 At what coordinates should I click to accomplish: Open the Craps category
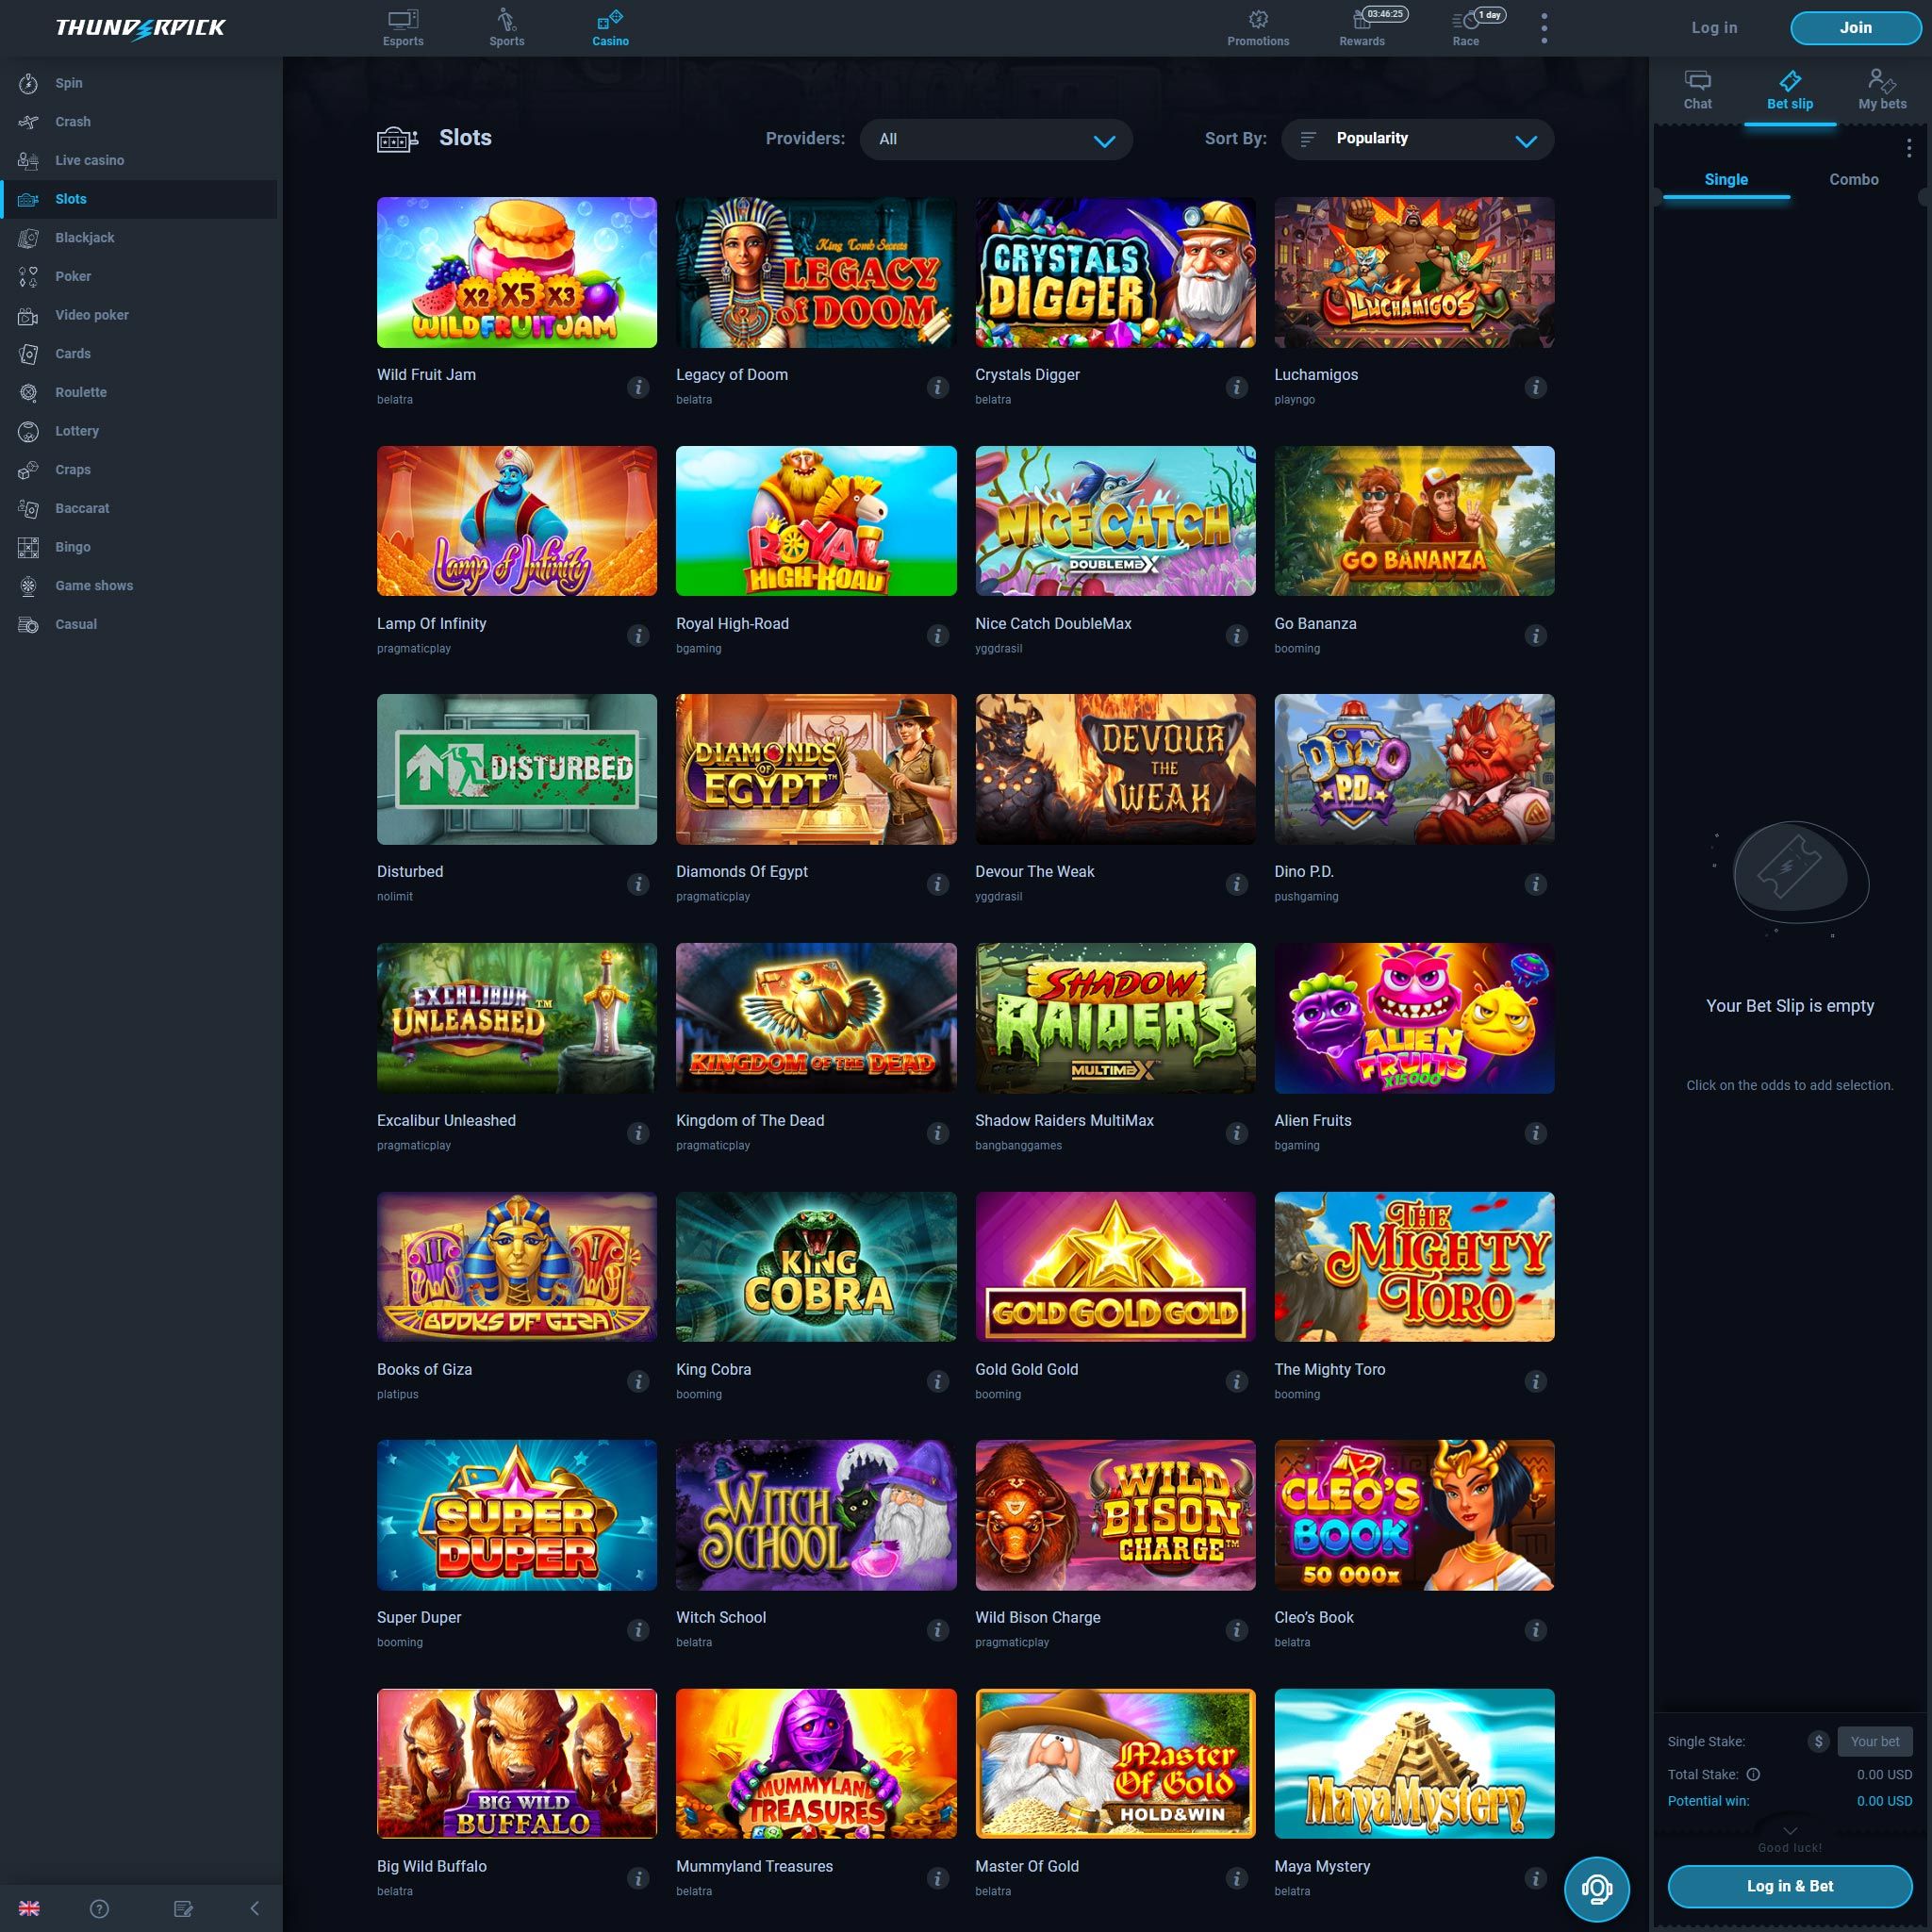(140, 470)
